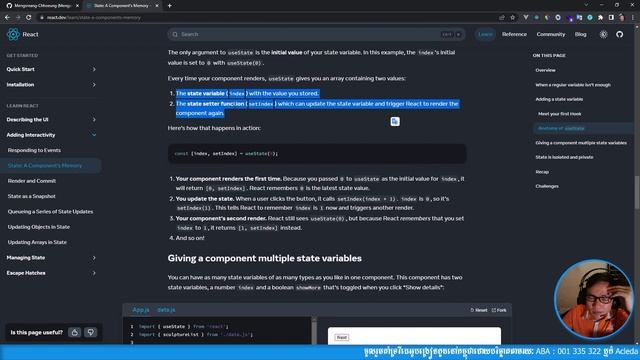The image size is (640, 360).
Task: Click the sandbox Reset button
Action: [479, 310]
